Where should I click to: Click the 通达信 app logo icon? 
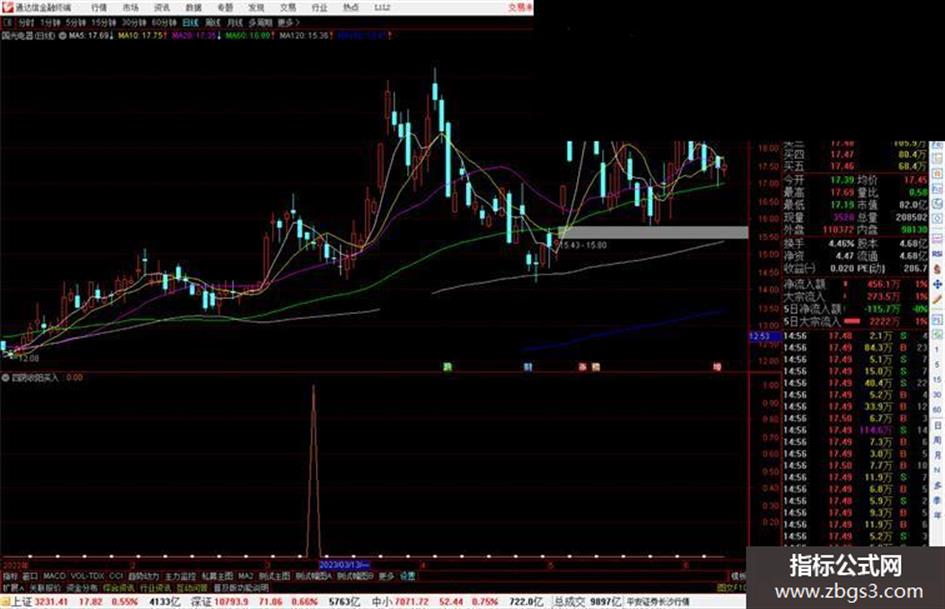[7, 7]
